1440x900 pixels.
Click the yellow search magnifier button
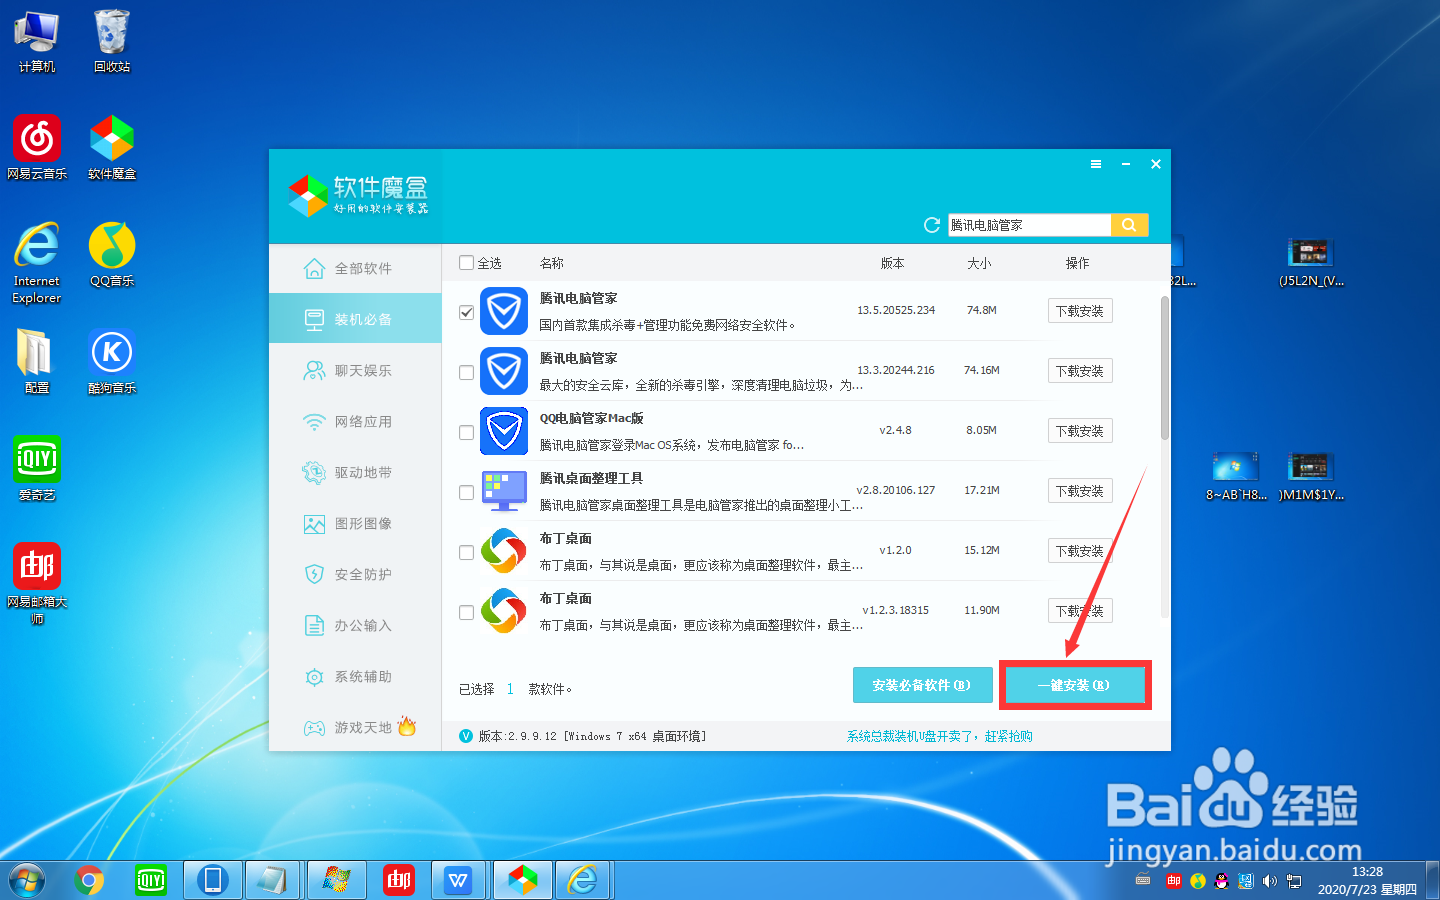1129,225
